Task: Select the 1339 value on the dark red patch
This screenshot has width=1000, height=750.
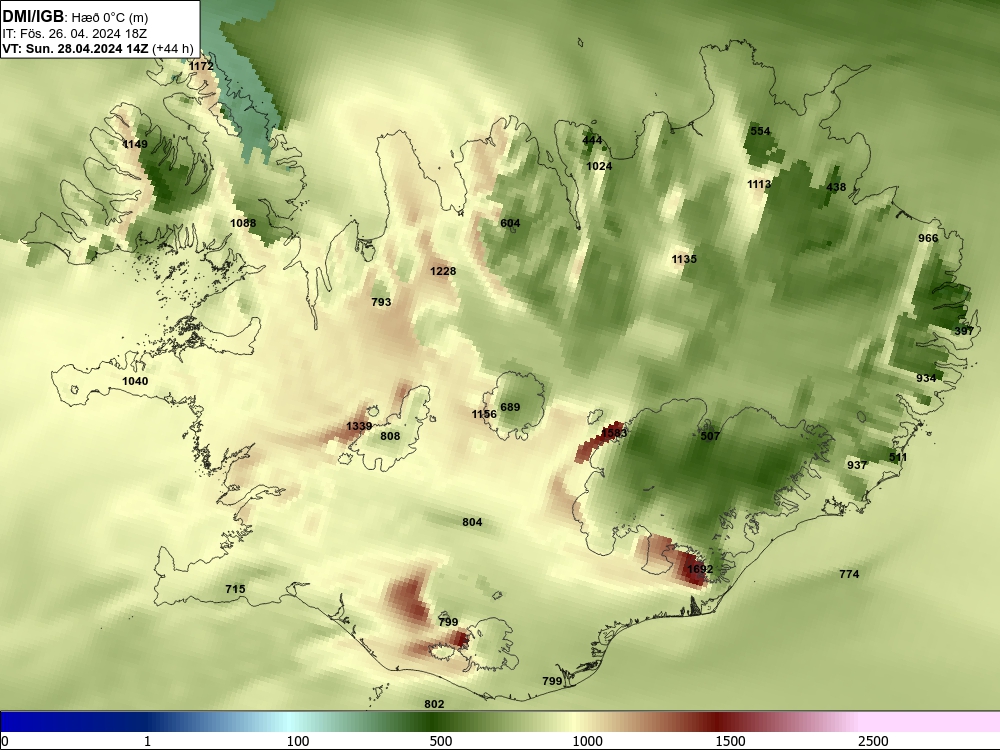Action: point(359,426)
